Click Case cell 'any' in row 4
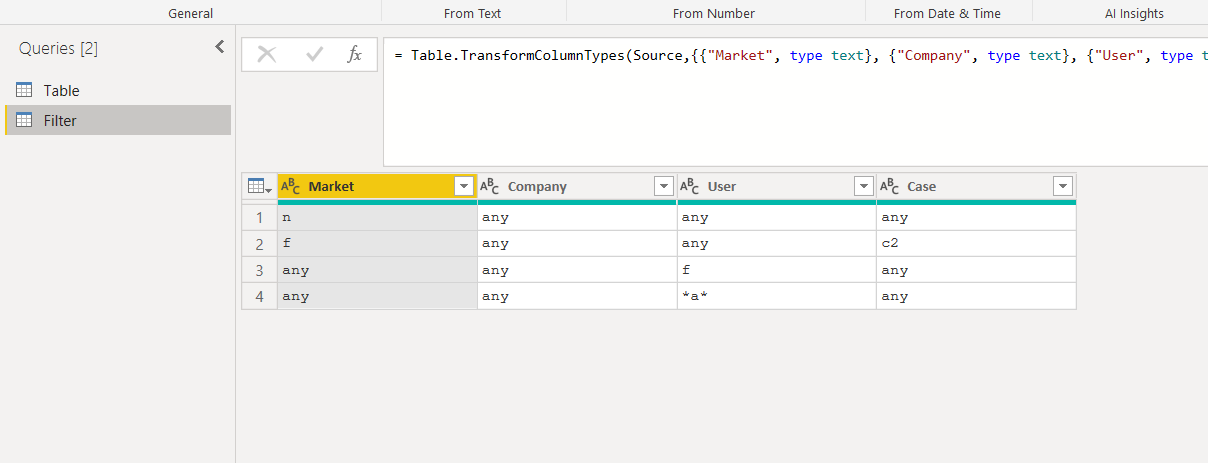Screen dimensions: 1208x463 pyautogui.click(x=977, y=296)
